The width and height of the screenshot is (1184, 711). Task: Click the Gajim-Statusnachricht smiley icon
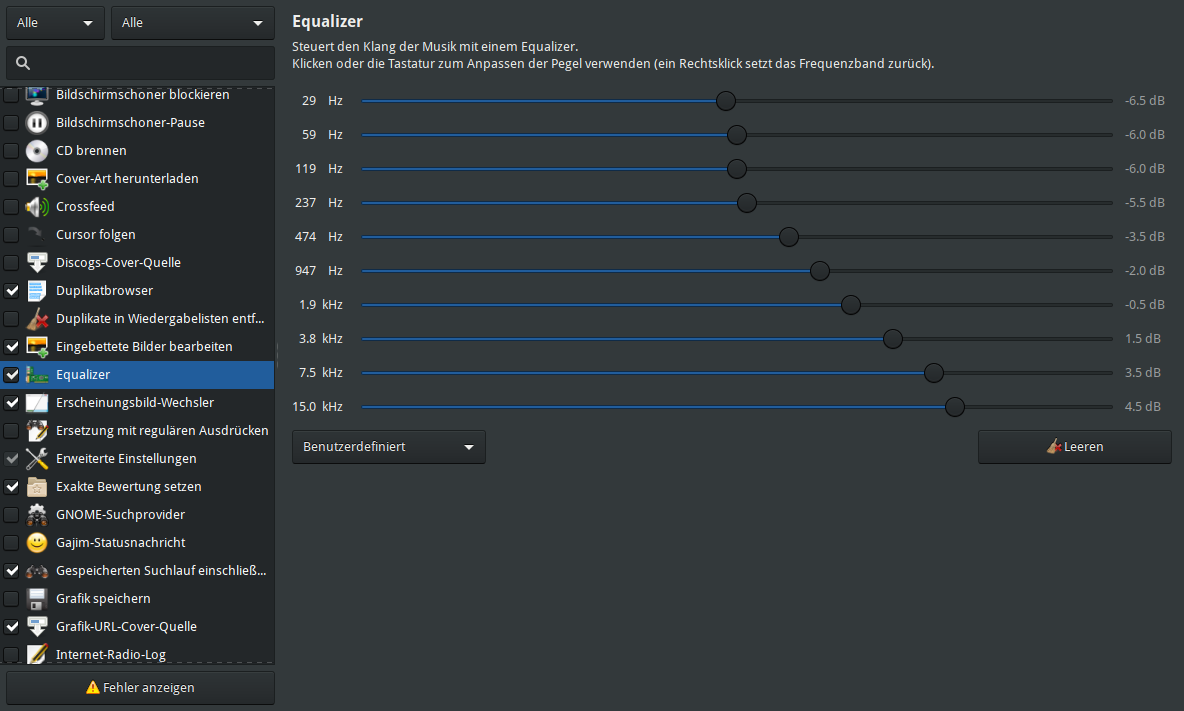tap(37, 542)
